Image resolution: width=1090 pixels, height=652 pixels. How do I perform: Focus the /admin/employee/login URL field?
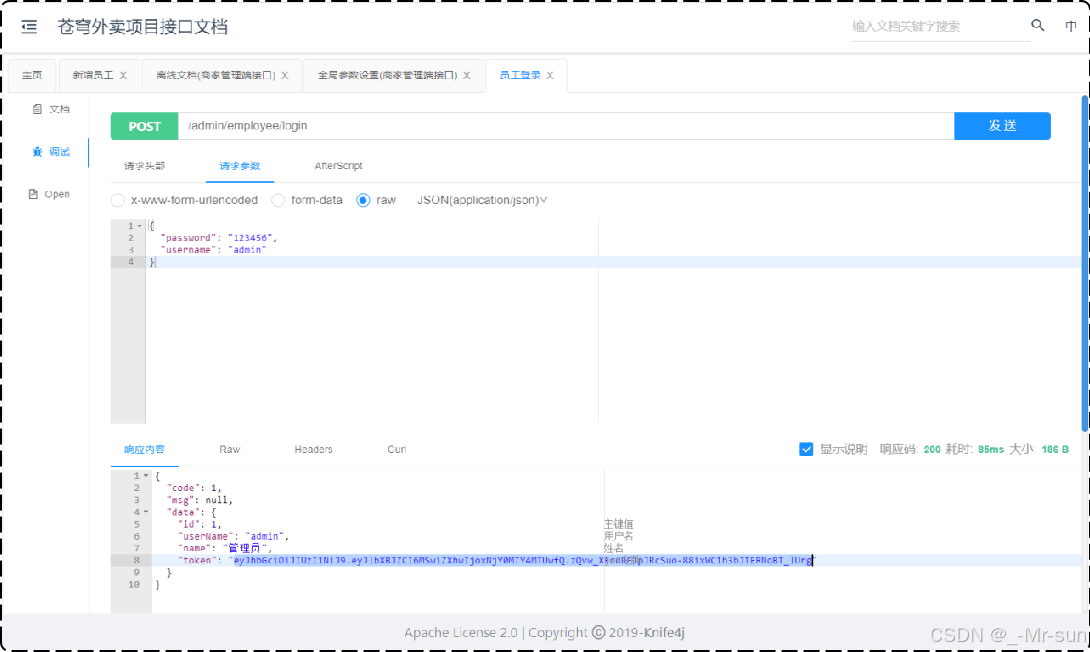[566, 126]
